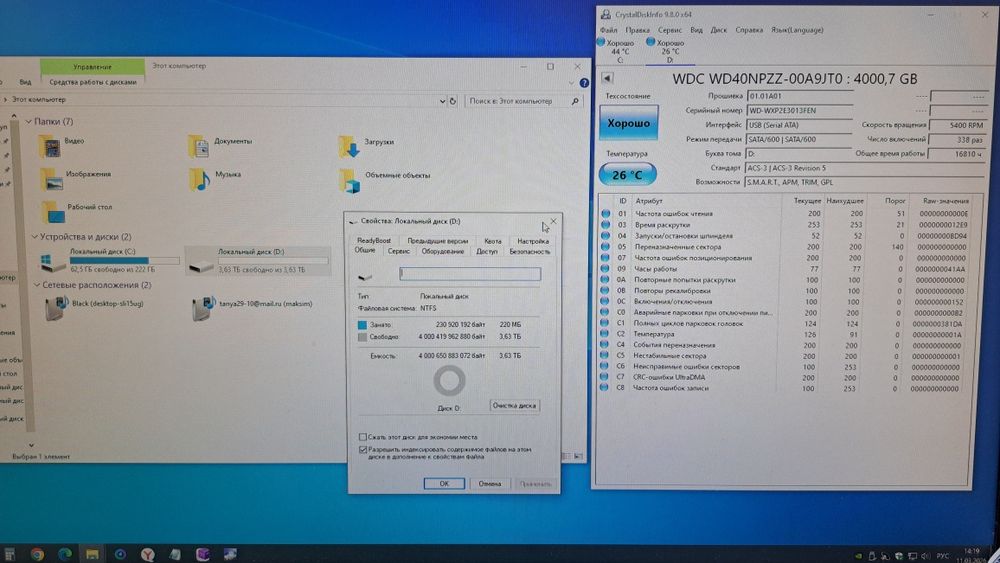This screenshot has height=563, width=1000.
Task: Open Язык(Language) menu
Action: pos(797,30)
